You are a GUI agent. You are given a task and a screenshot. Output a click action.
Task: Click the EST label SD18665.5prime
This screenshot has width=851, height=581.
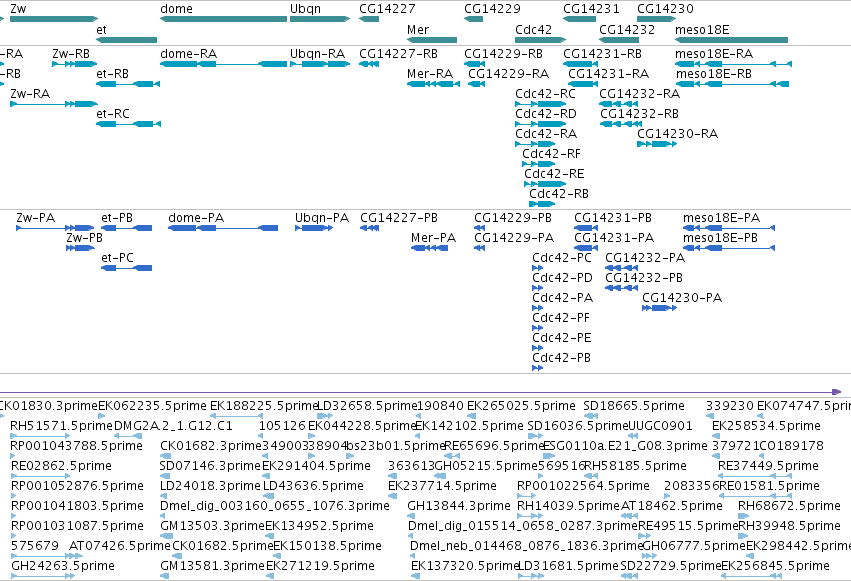pyautogui.click(x=634, y=406)
